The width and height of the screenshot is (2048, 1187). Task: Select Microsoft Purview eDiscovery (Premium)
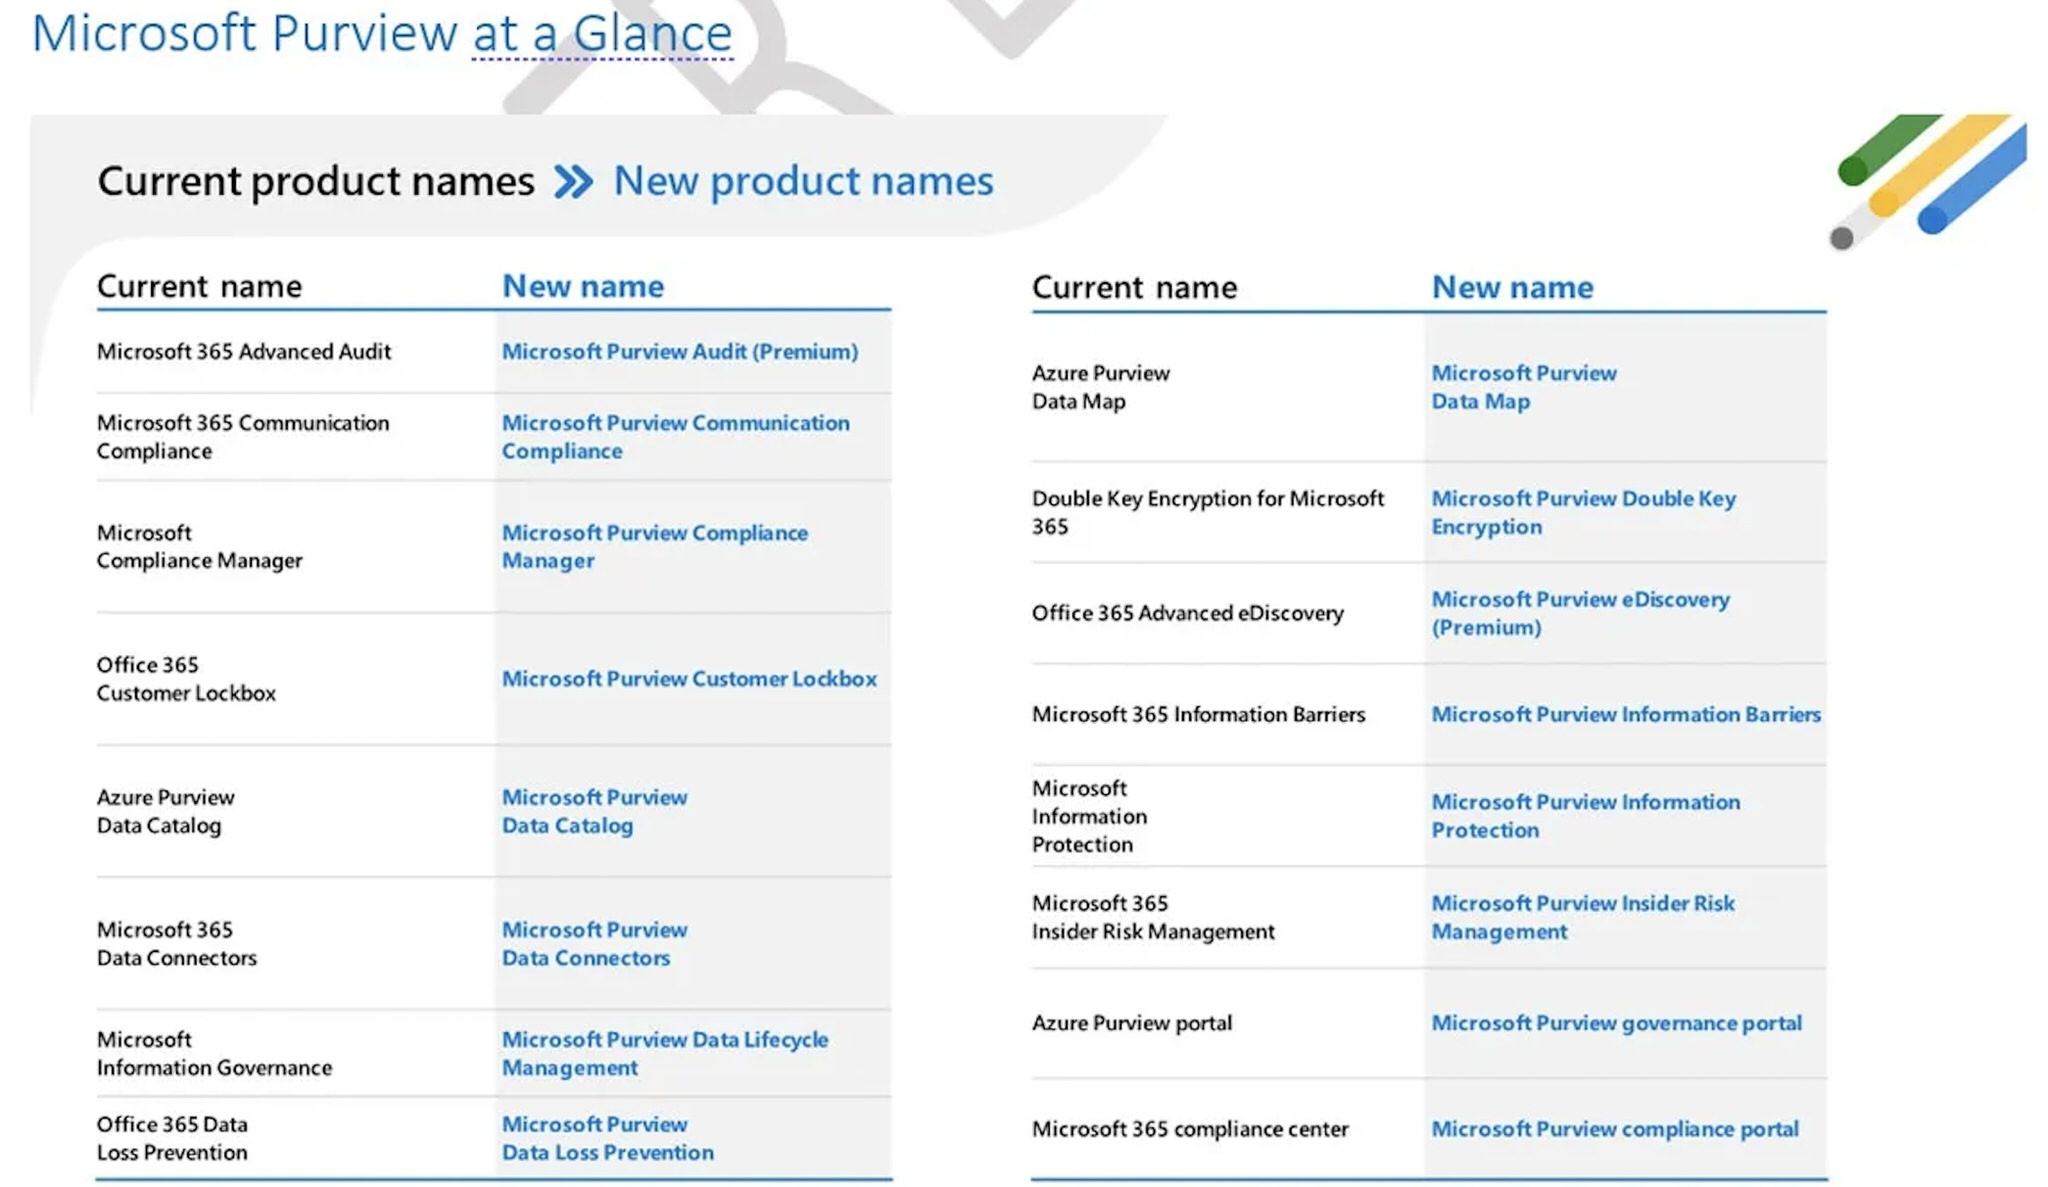pos(1581,613)
